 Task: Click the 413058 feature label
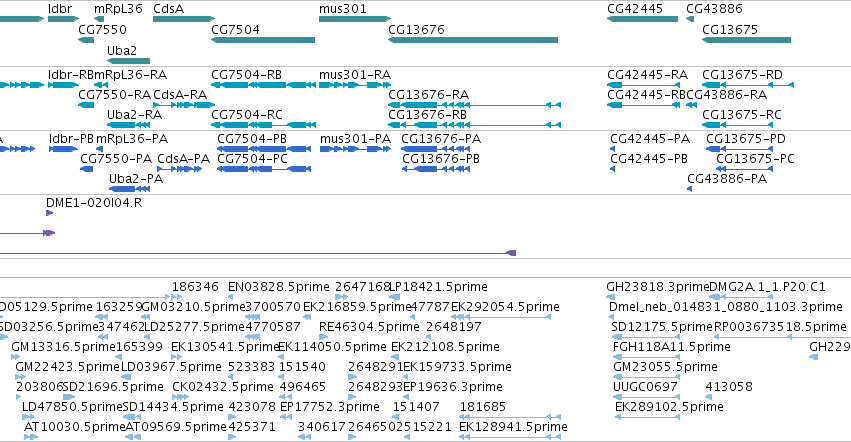point(729,387)
